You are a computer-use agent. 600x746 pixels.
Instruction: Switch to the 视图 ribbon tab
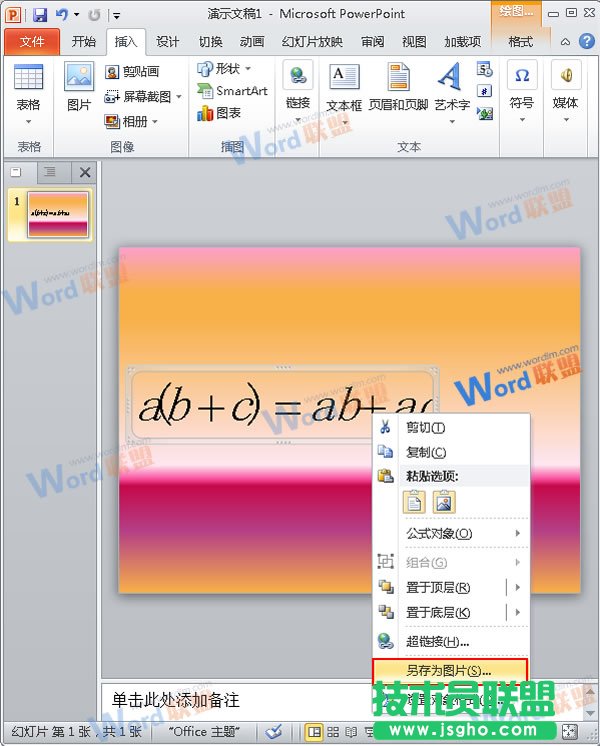[414, 42]
